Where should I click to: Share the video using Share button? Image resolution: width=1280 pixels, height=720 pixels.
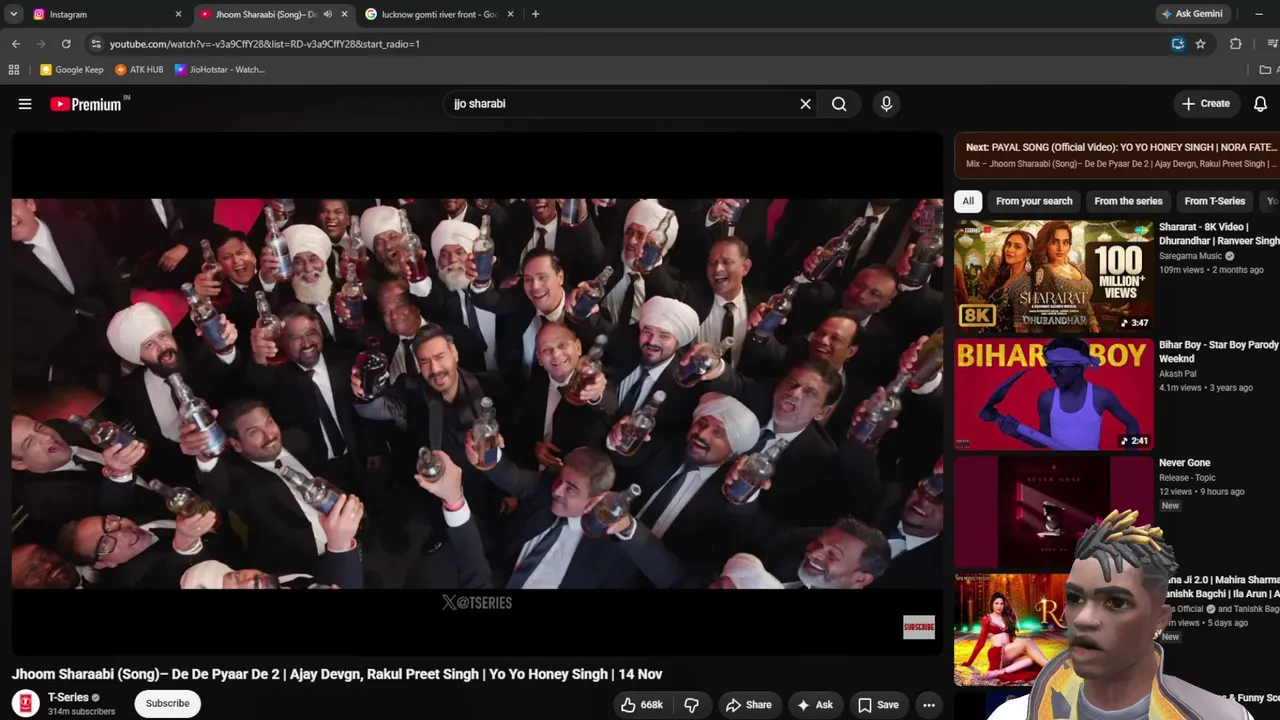tap(749, 705)
